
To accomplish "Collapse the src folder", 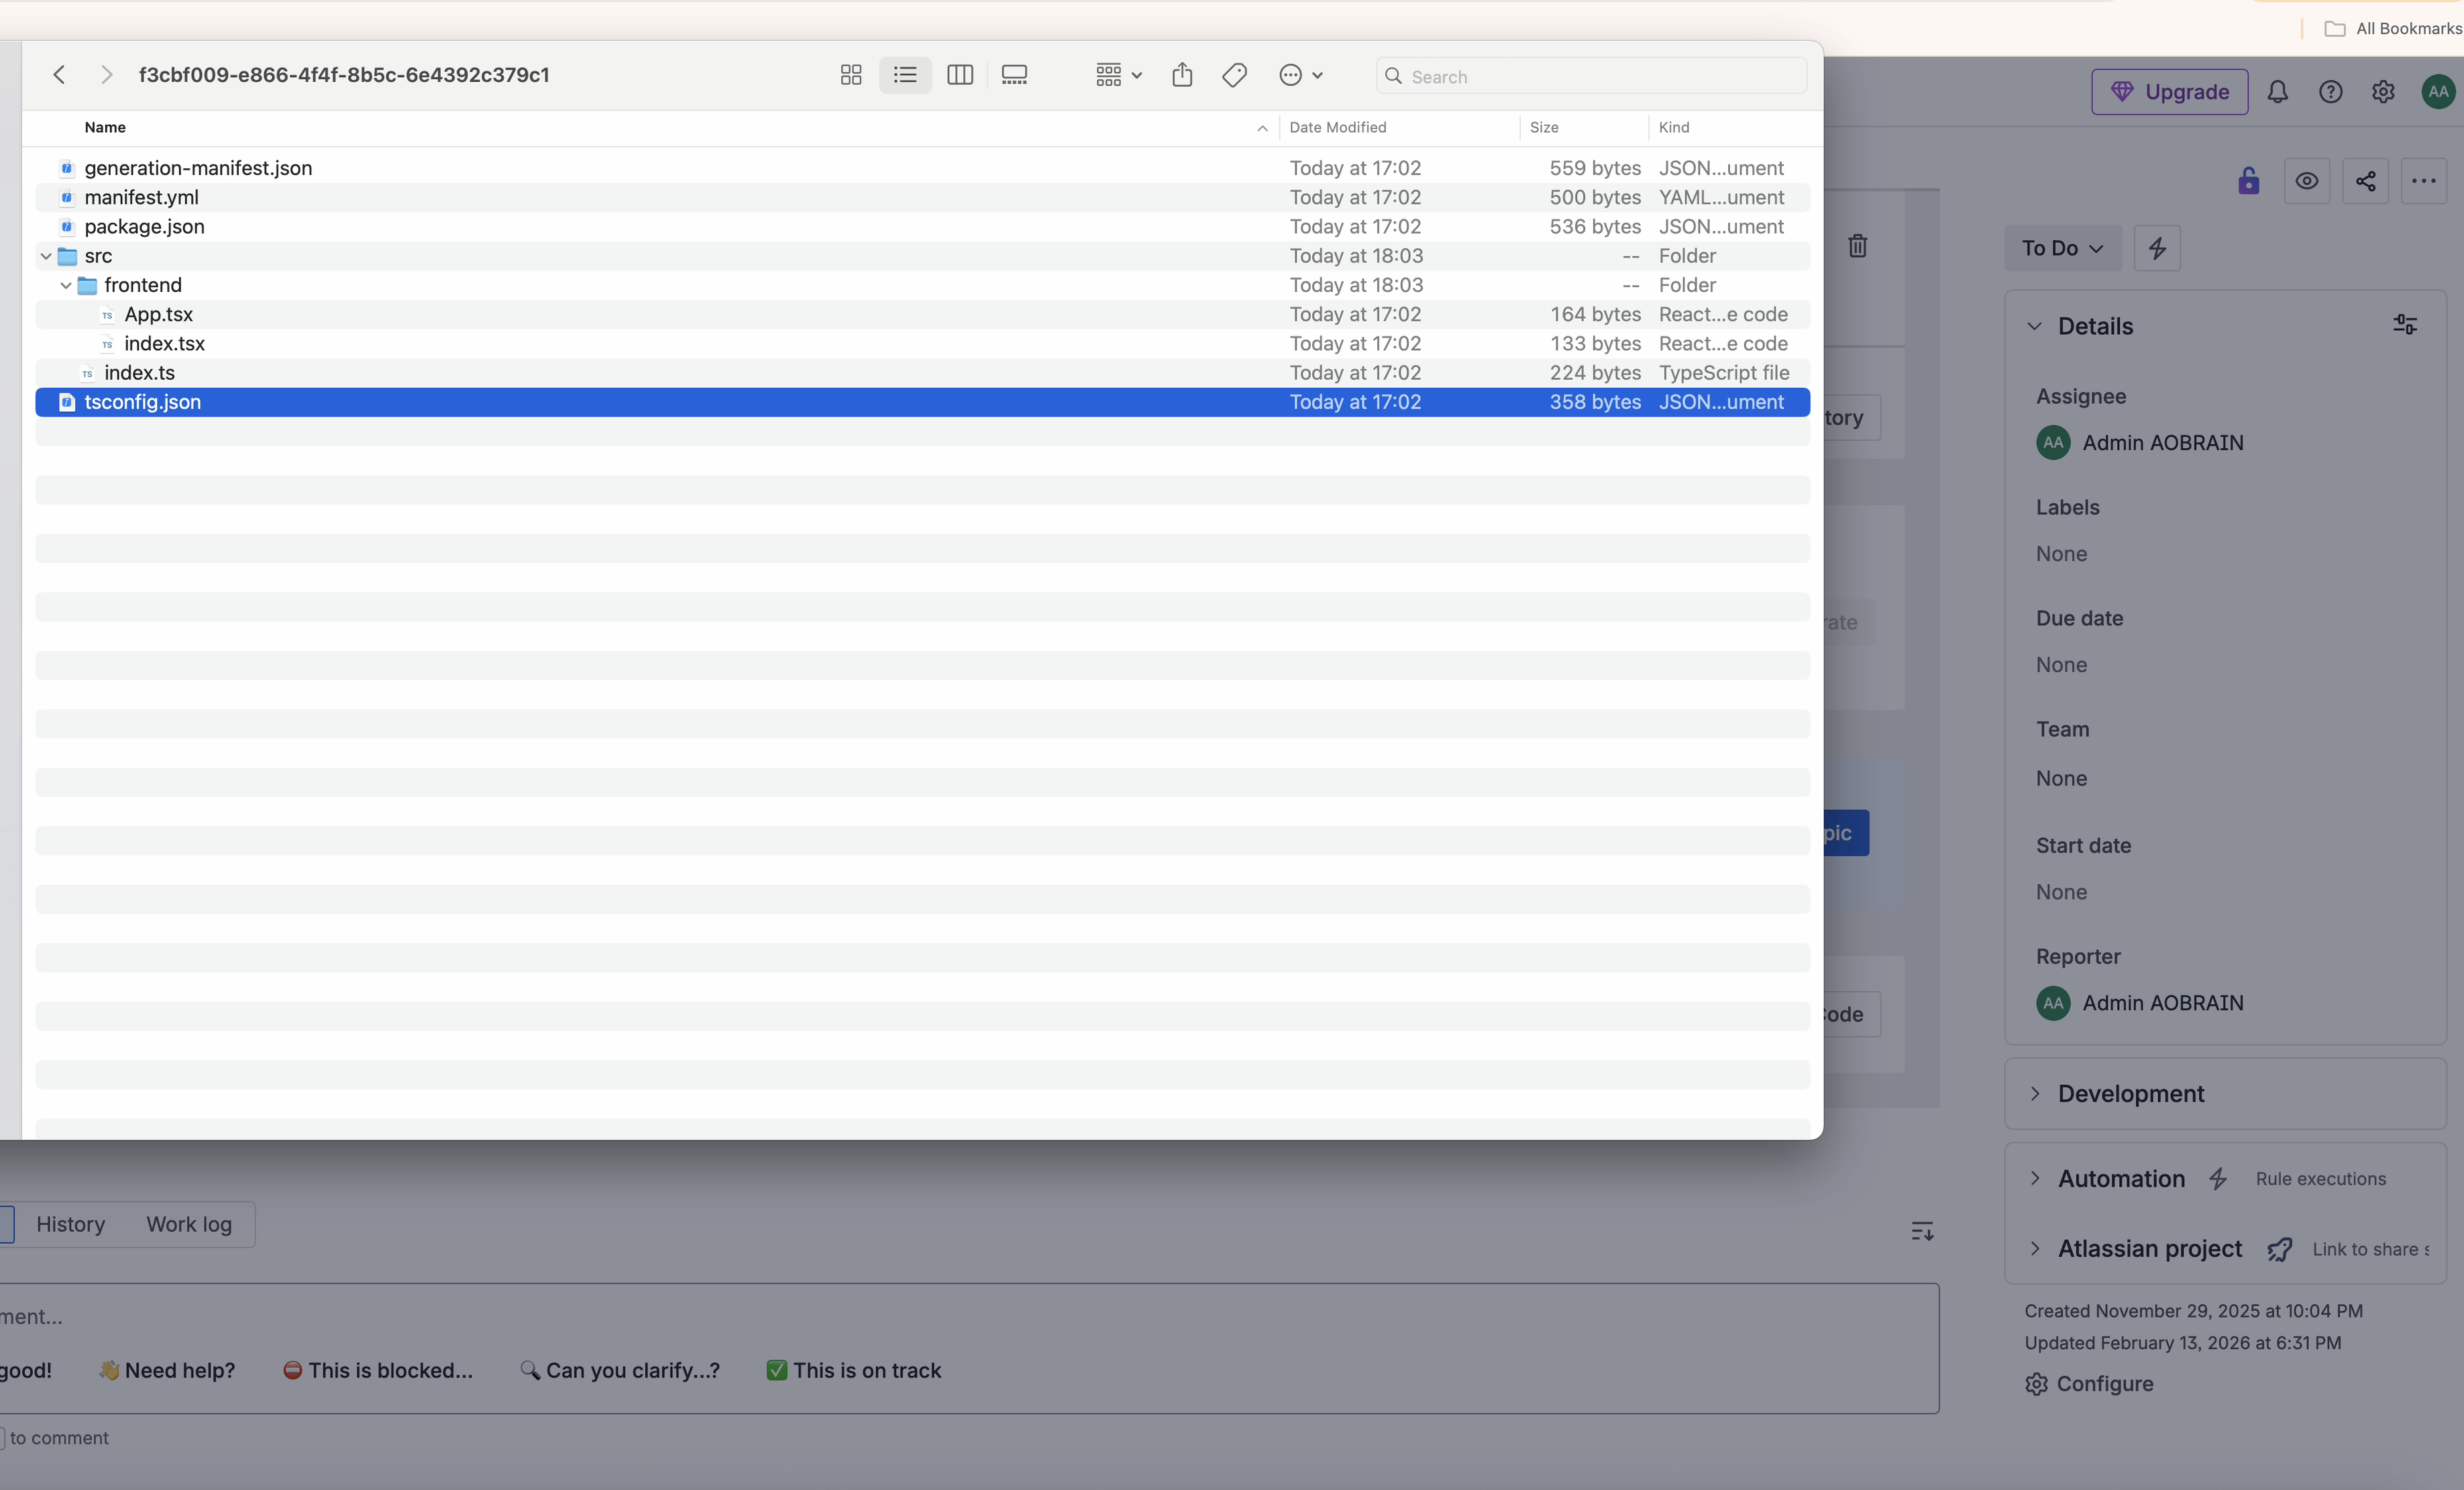I will click(x=46, y=256).
